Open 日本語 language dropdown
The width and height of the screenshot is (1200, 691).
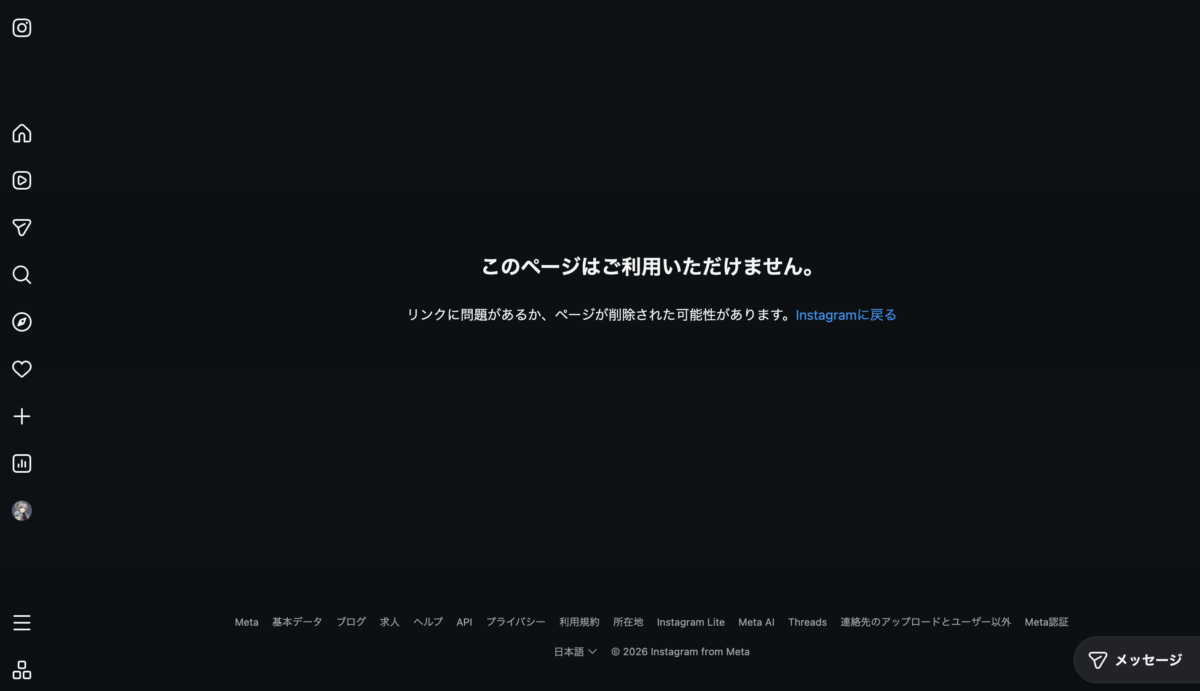point(575,652)
